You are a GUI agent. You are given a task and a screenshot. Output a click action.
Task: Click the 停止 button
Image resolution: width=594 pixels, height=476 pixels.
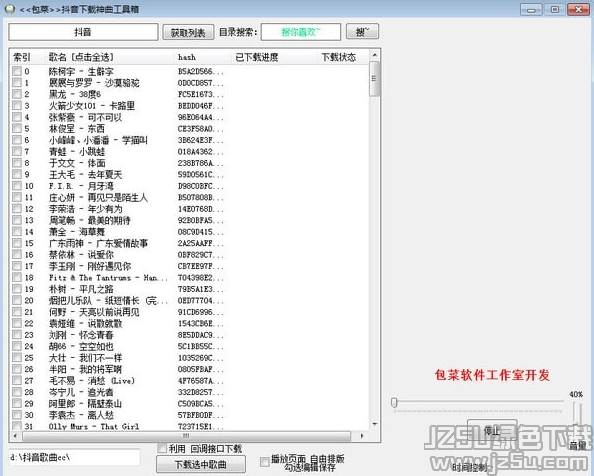(492, 430)
